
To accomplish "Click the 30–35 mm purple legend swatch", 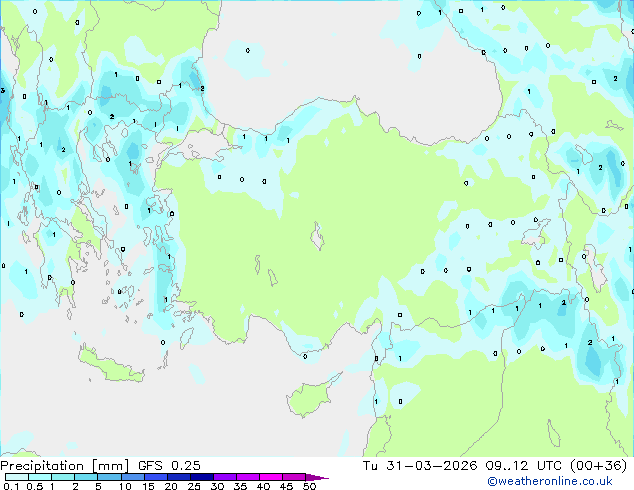I will point(225,477).
